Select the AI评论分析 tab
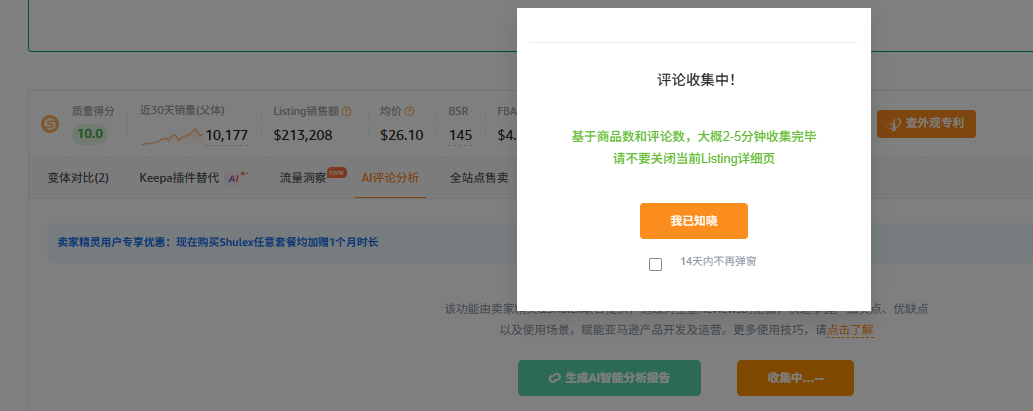The height and width of the screenshot is (411, 1033). [x=391, y=178]
